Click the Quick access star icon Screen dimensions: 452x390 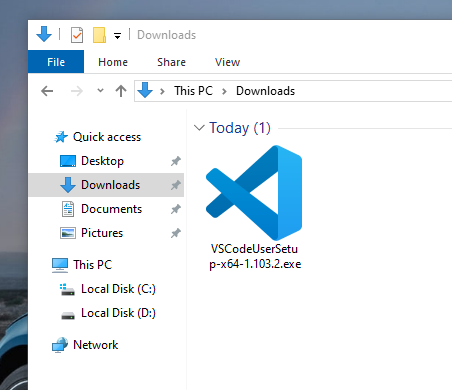click(x=61, y=137)
